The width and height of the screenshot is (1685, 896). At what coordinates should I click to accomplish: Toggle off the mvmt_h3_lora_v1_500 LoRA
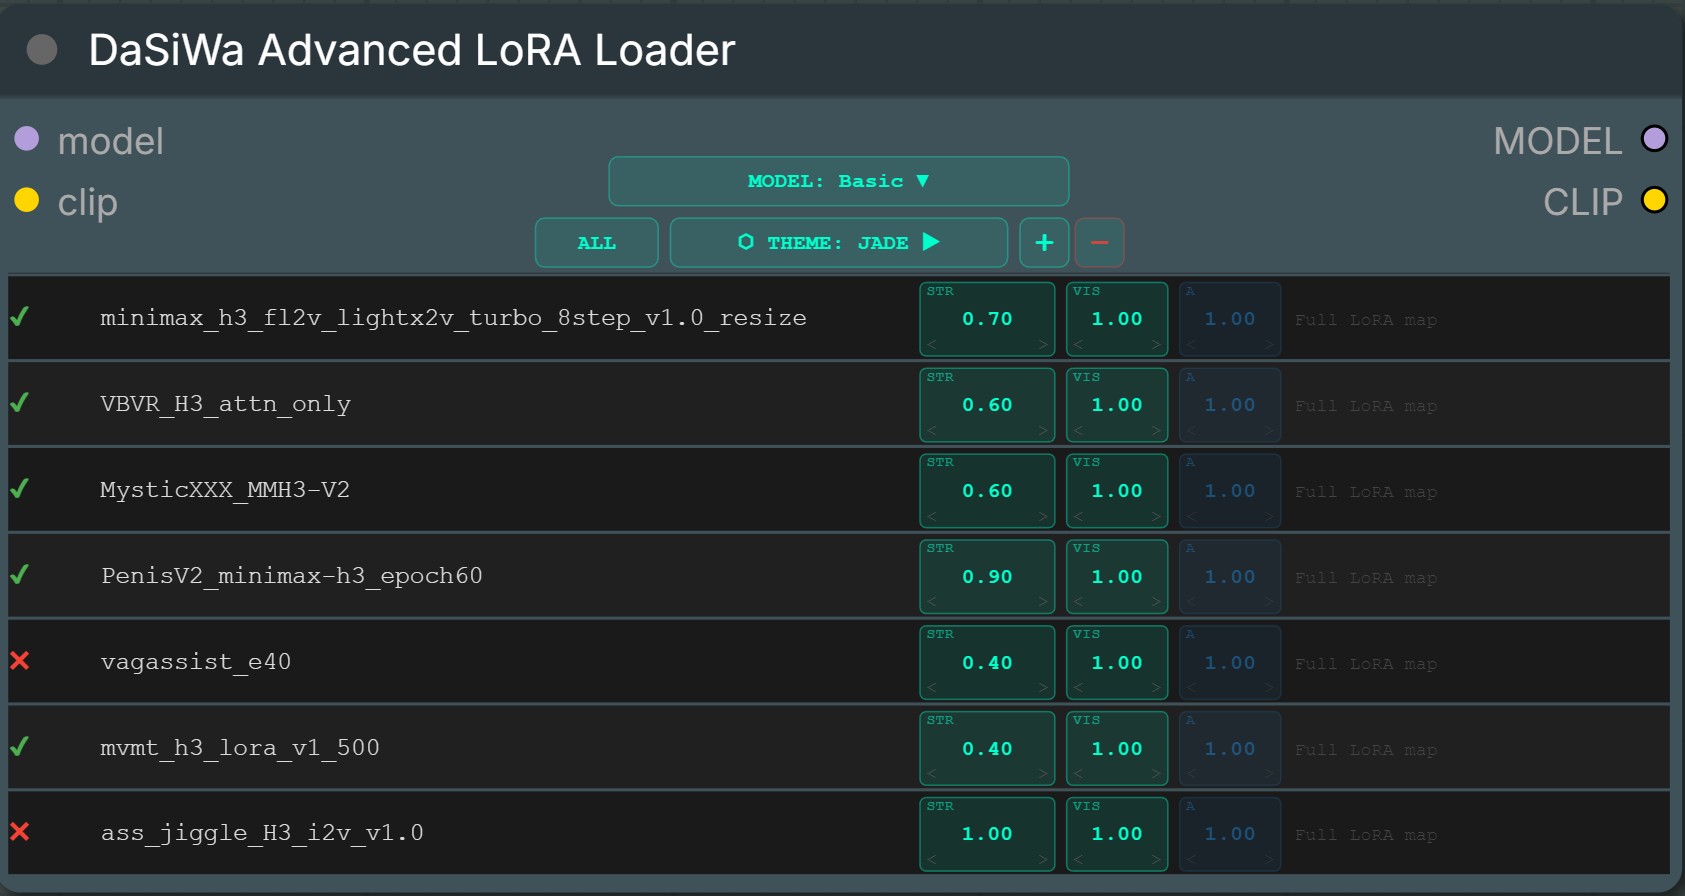click(19, 747)
